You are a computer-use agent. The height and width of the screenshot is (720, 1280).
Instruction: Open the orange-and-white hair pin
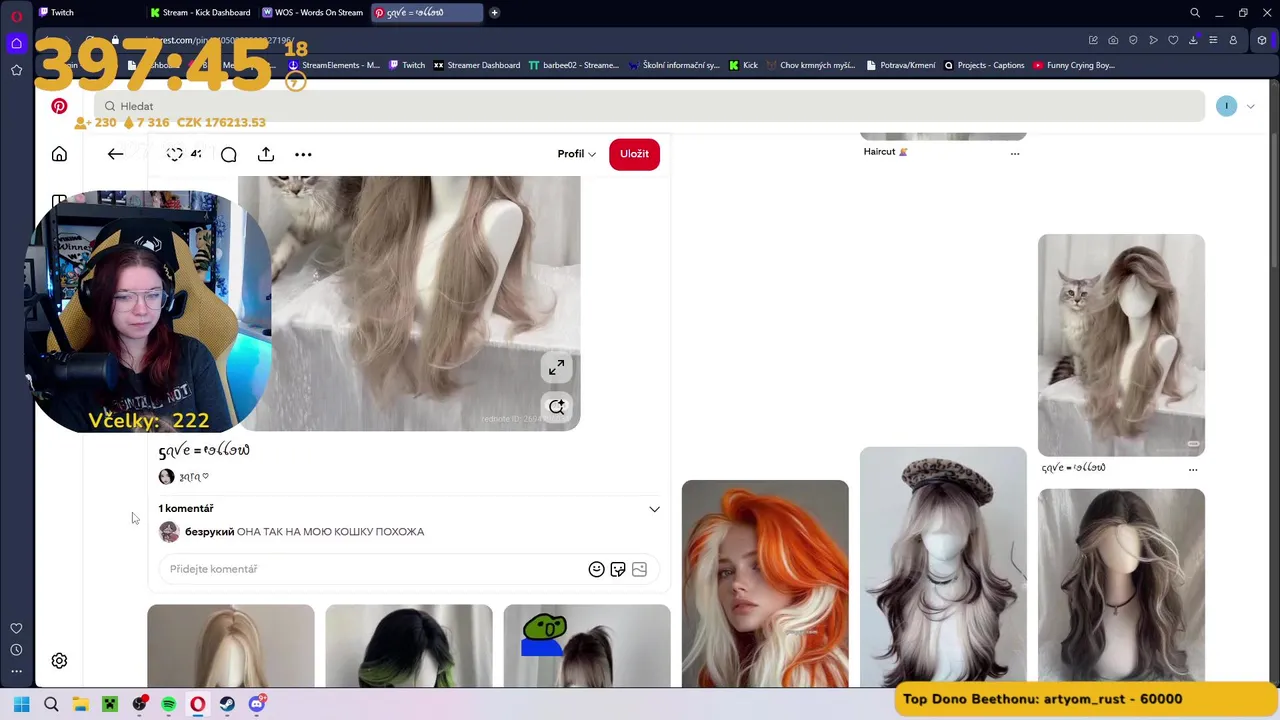[765, 584]
